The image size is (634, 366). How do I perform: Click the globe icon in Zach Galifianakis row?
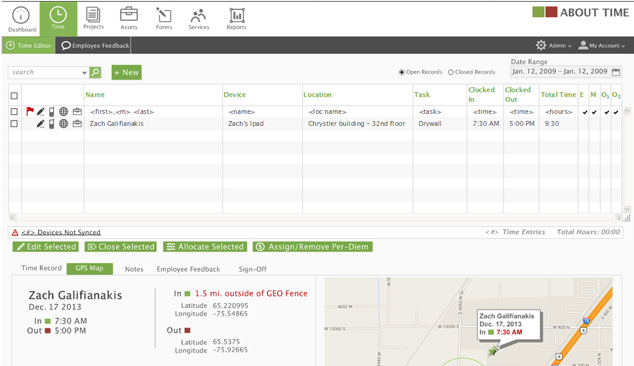click(x=63, y=123)
